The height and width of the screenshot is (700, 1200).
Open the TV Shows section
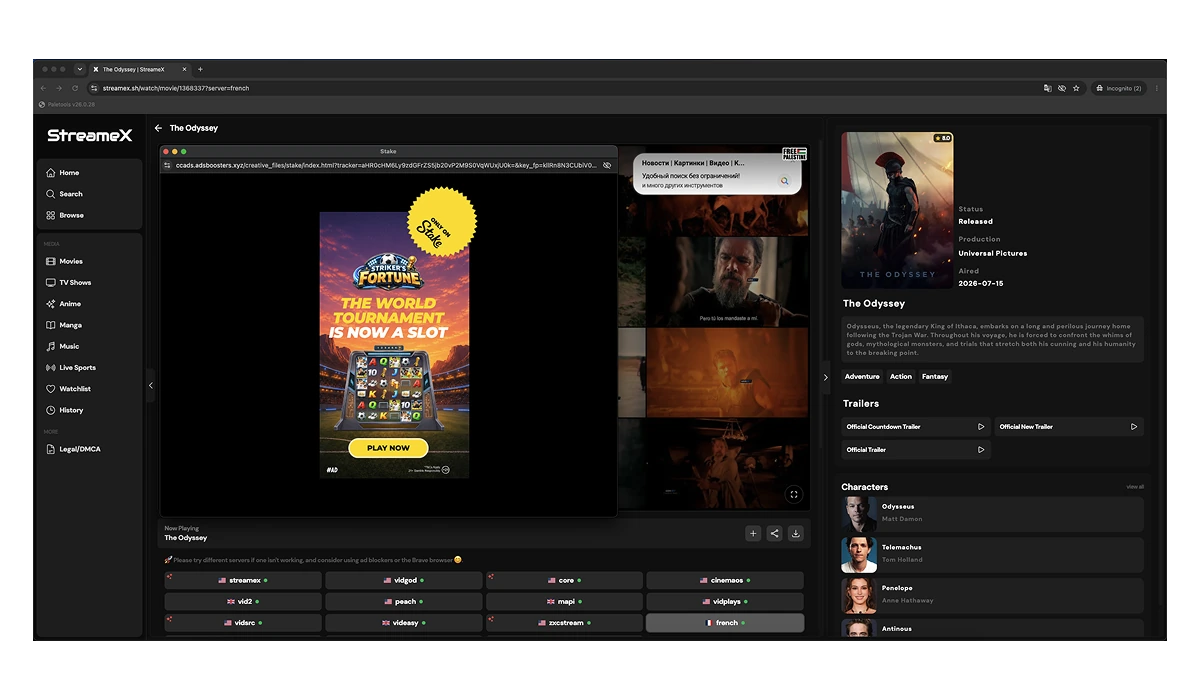point(88,282)
